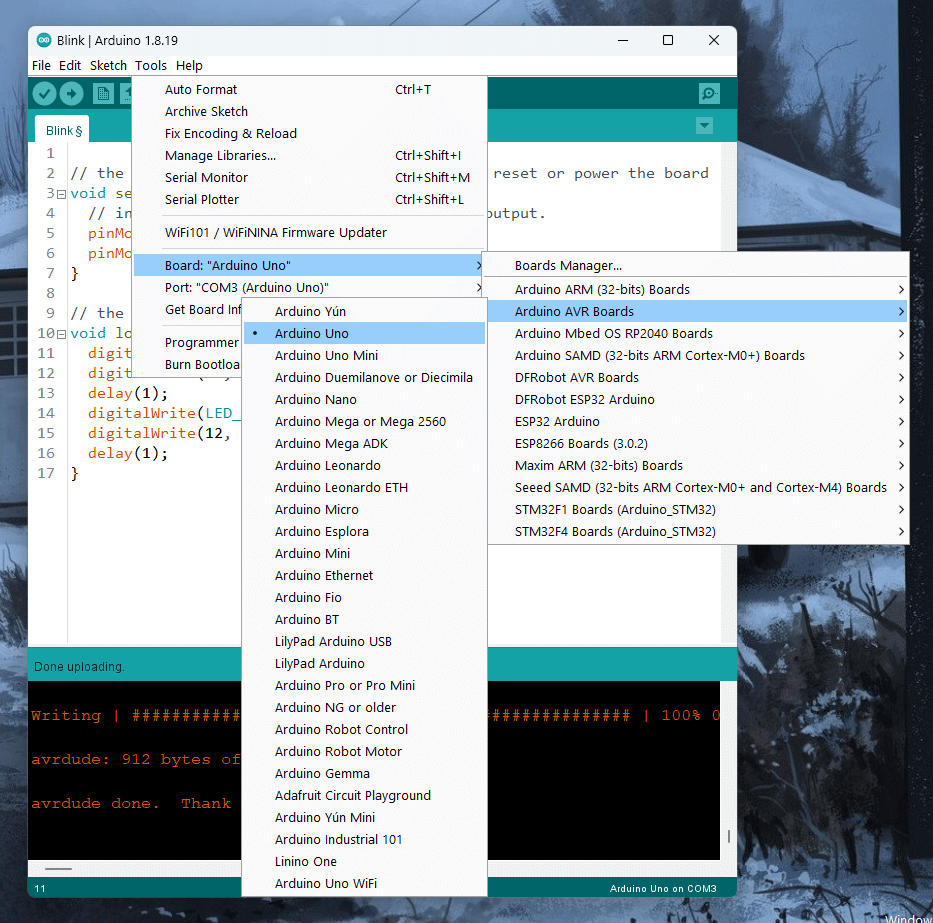Select Arduino Duemilanove or Diecimila board
The image size is (933, 923).
click(x=364, y=377)
